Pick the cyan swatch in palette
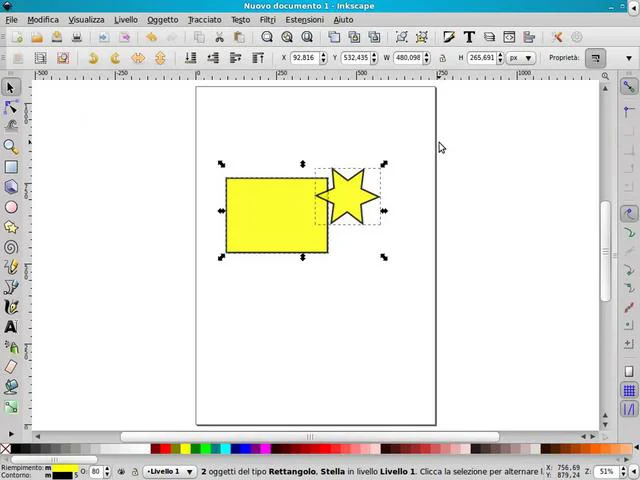 coord(225,449)
